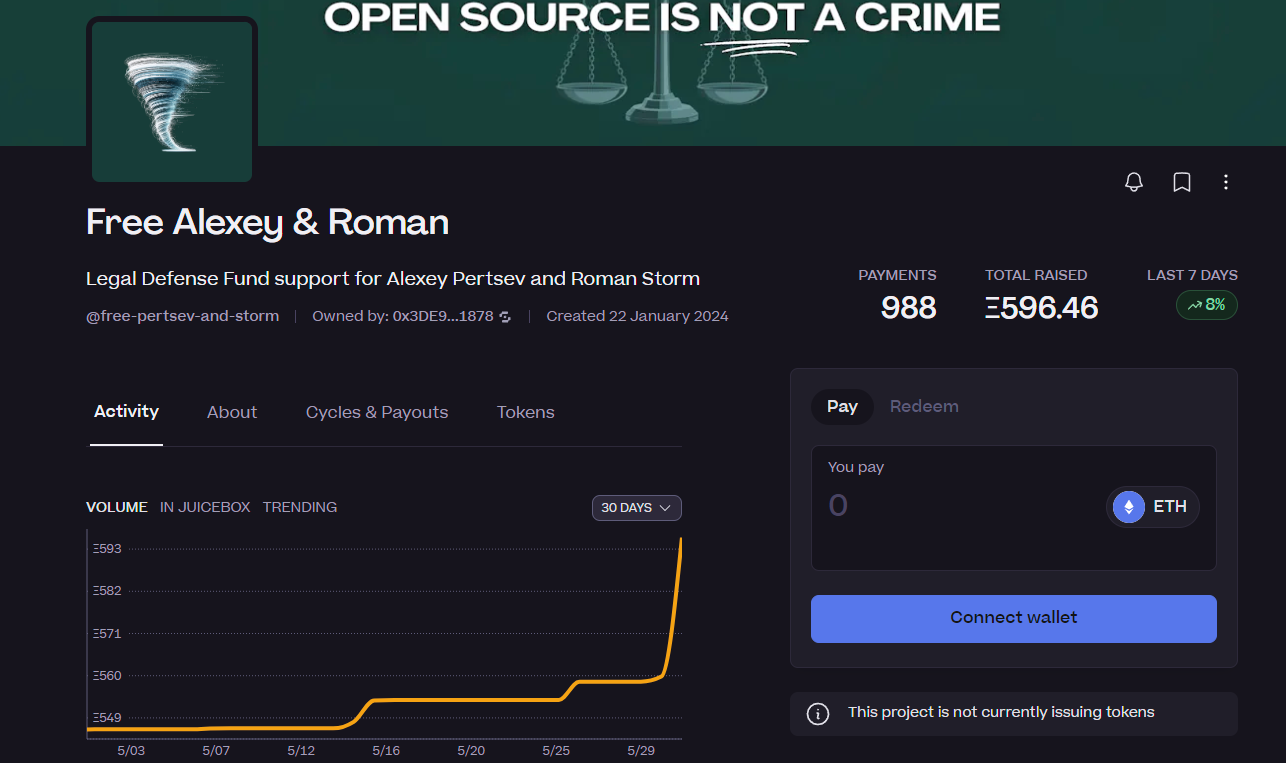Click the ETH currency selector
Screen dimensions: 1286x763
[1153, 507]
